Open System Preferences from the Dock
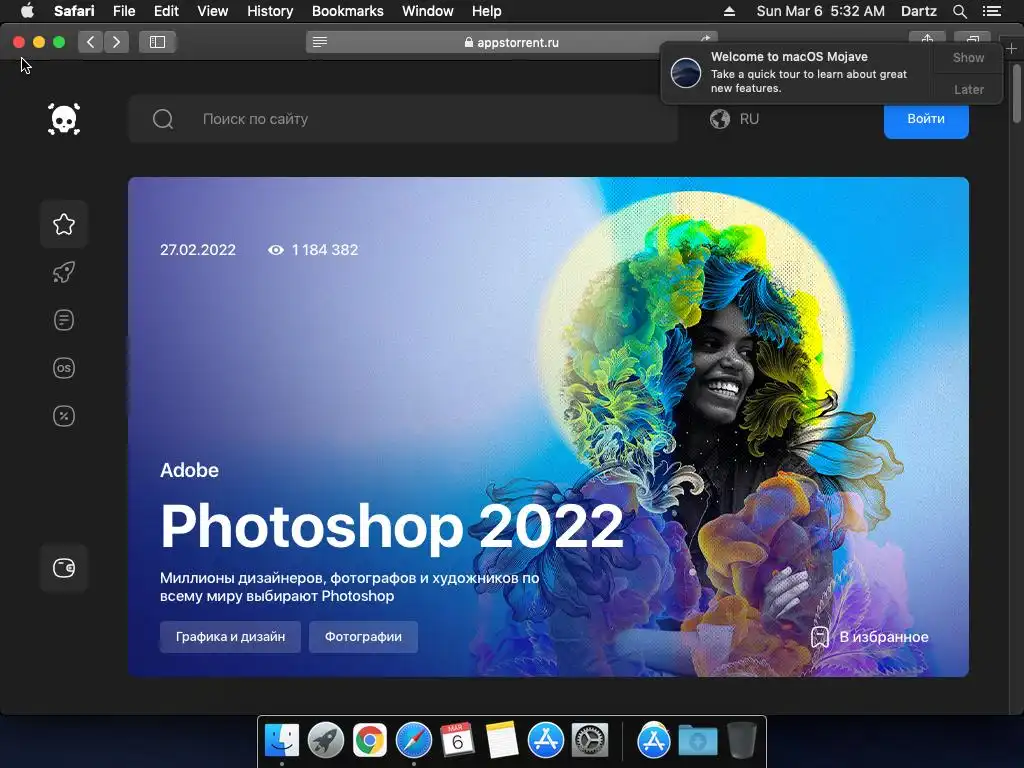 click(x=590, y=741)
